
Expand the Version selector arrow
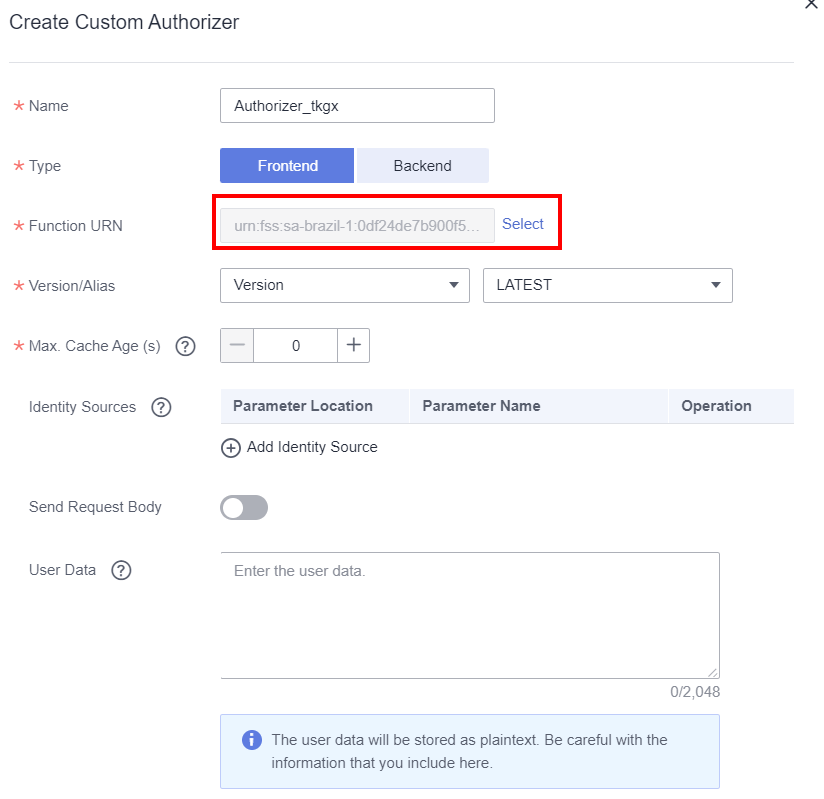coord(456,285)
